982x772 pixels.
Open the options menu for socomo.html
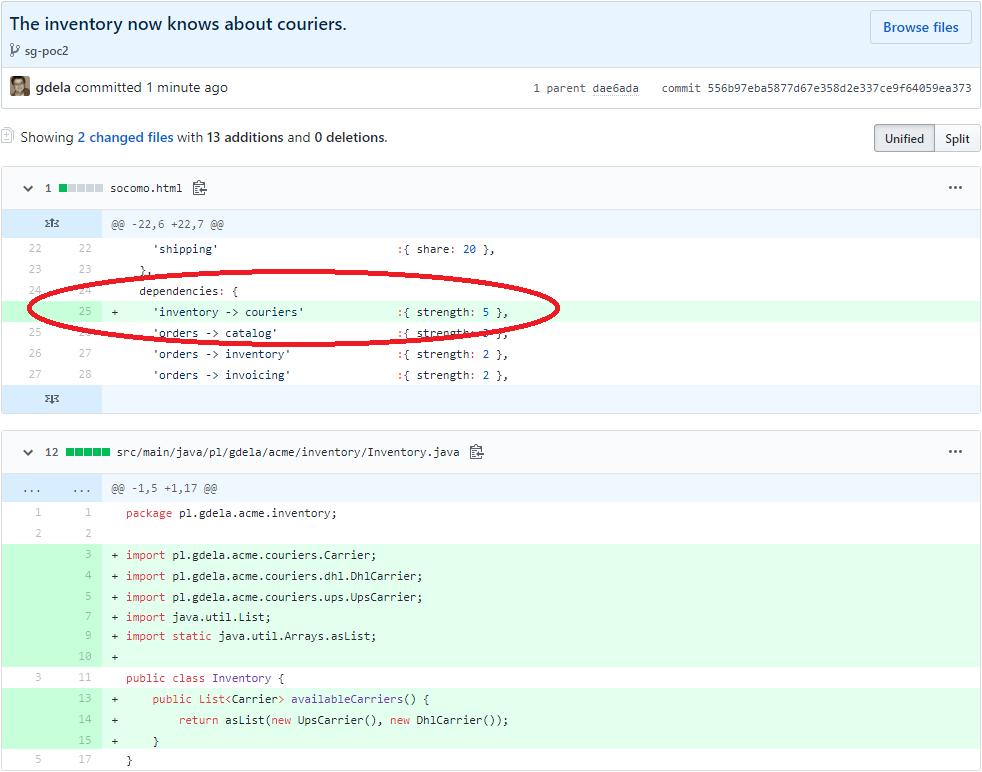pos(955,187)
